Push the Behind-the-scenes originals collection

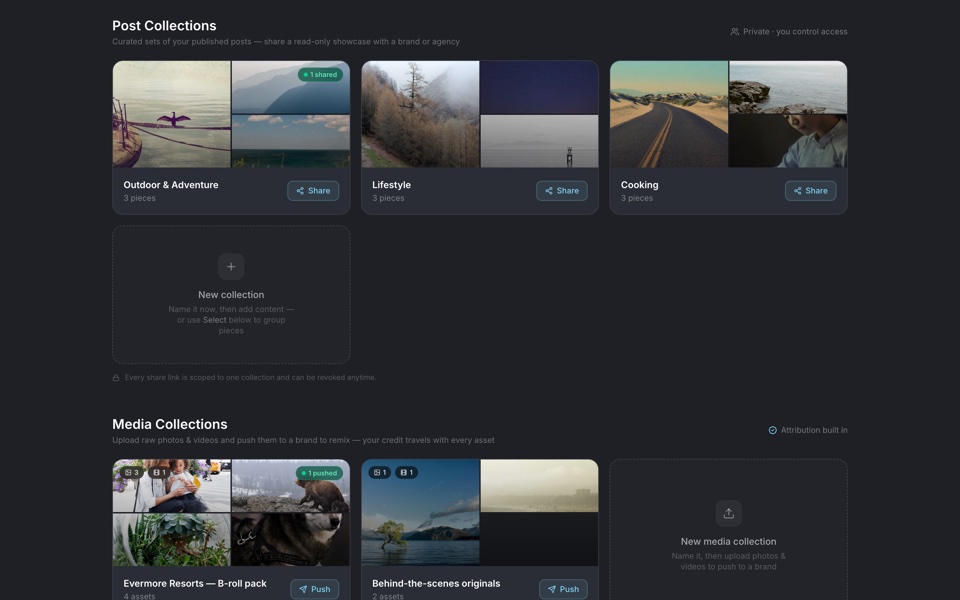tap(563, 590)
